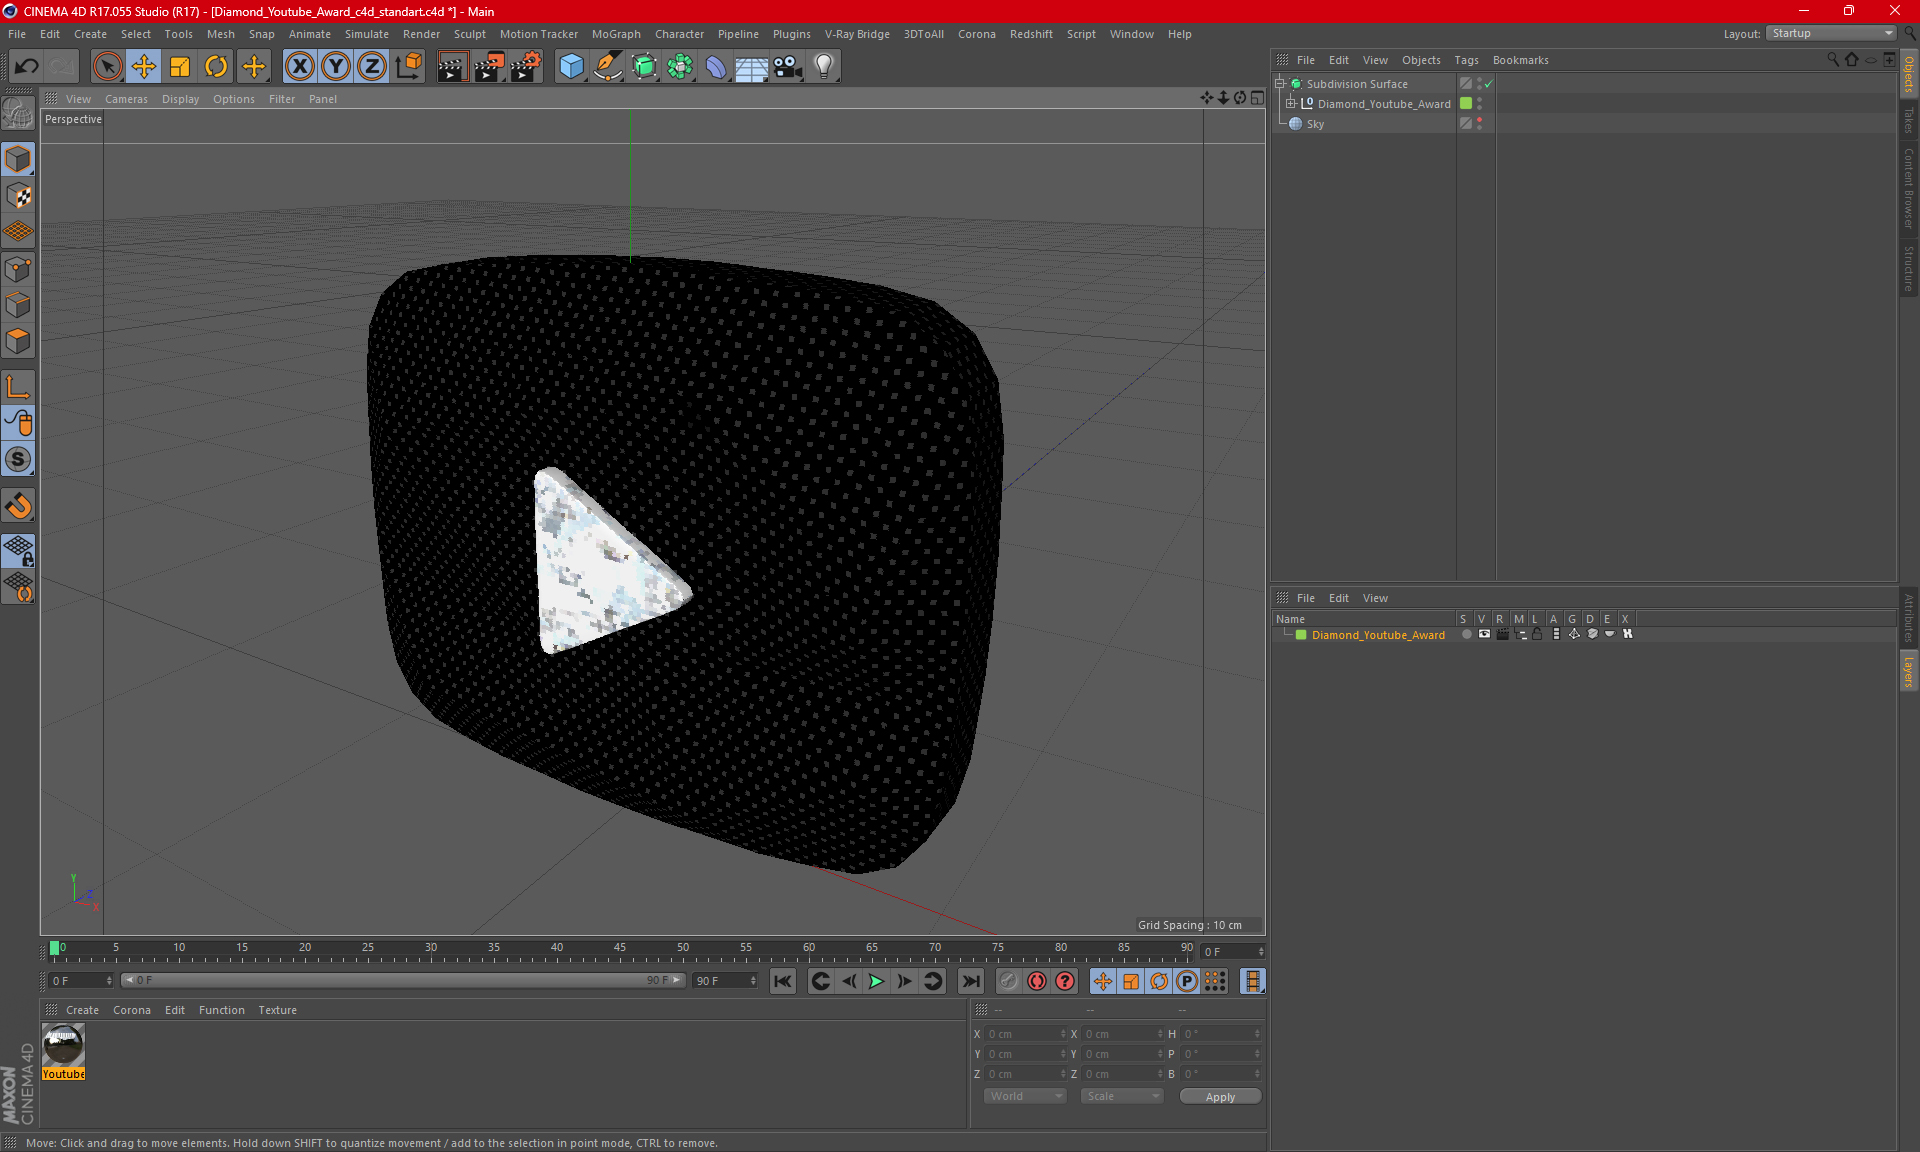Toggle Parameter keyframe recording P button

point(1187,981)
